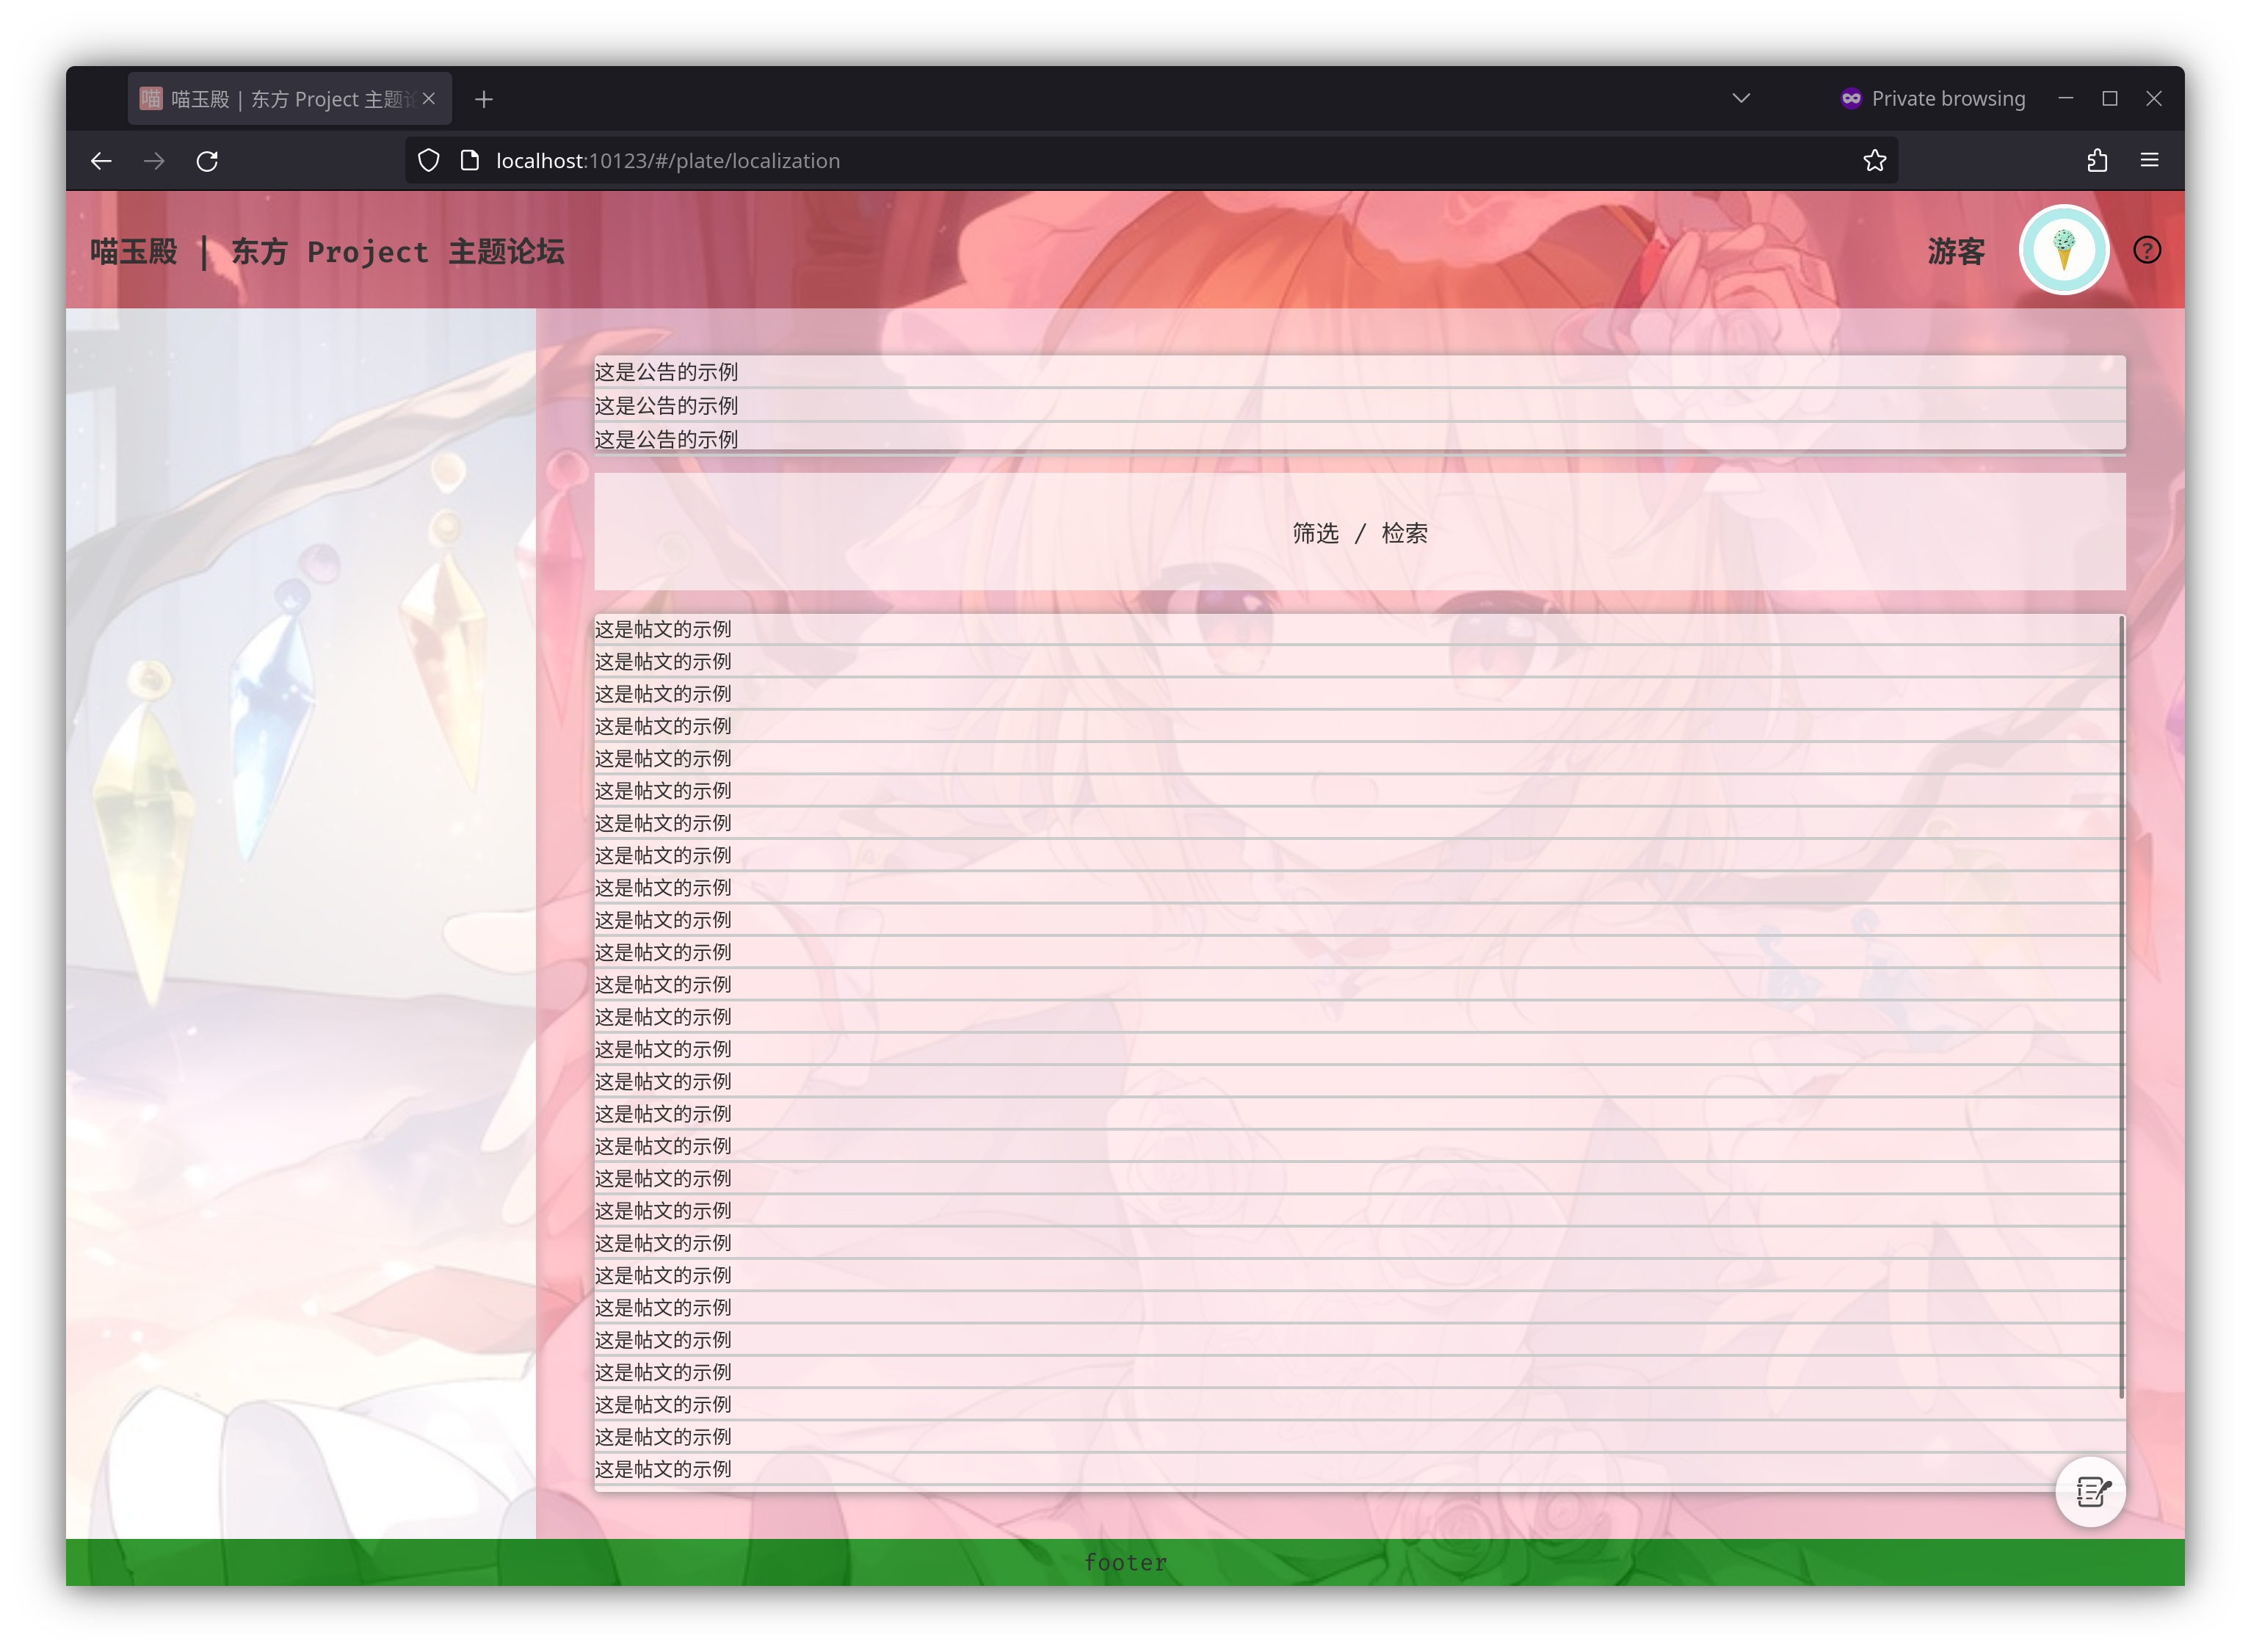Click the help question mark icon
Image resolution: width=2251 pixels, height=1652 pixels.
[2146, 250]
